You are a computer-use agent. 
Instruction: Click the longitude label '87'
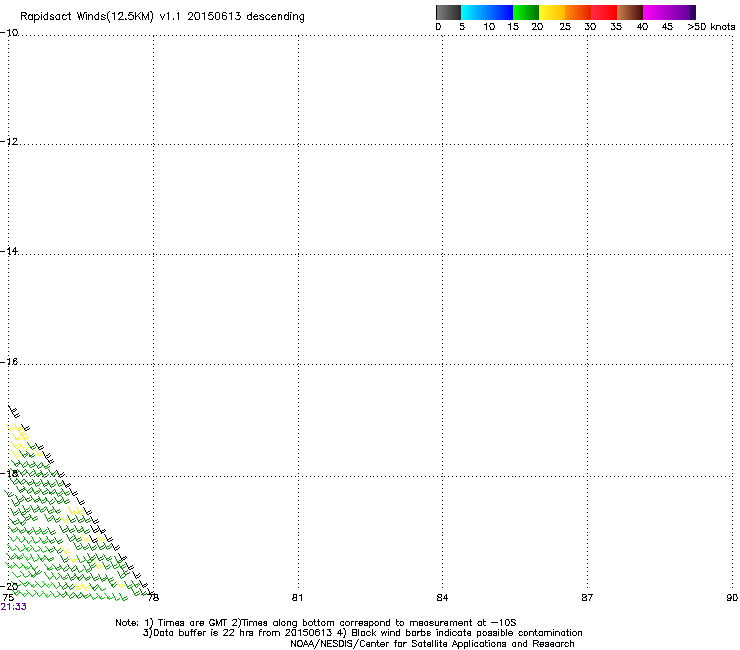coord(587,598)
